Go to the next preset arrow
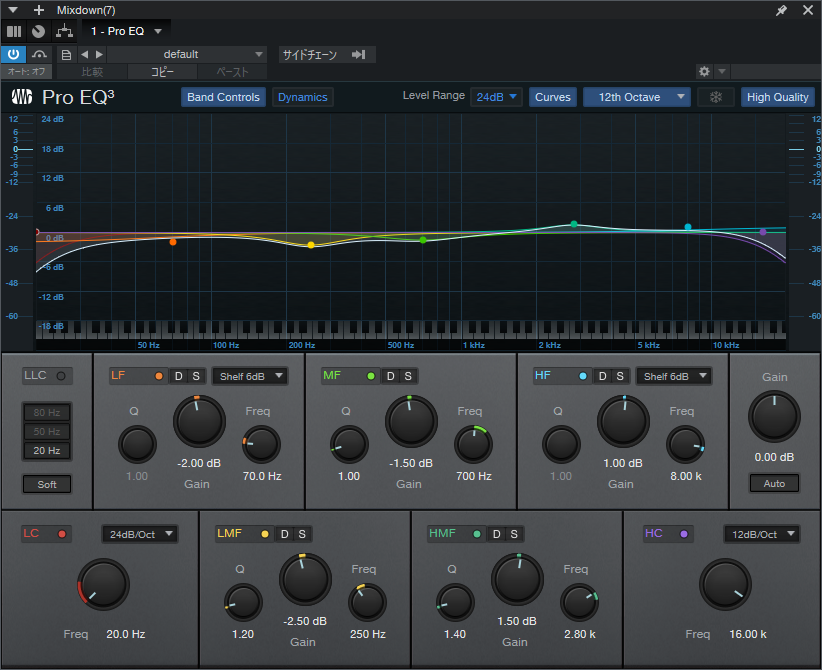The width and height of the screenshot is (822, 670). [x=99, y=55]
